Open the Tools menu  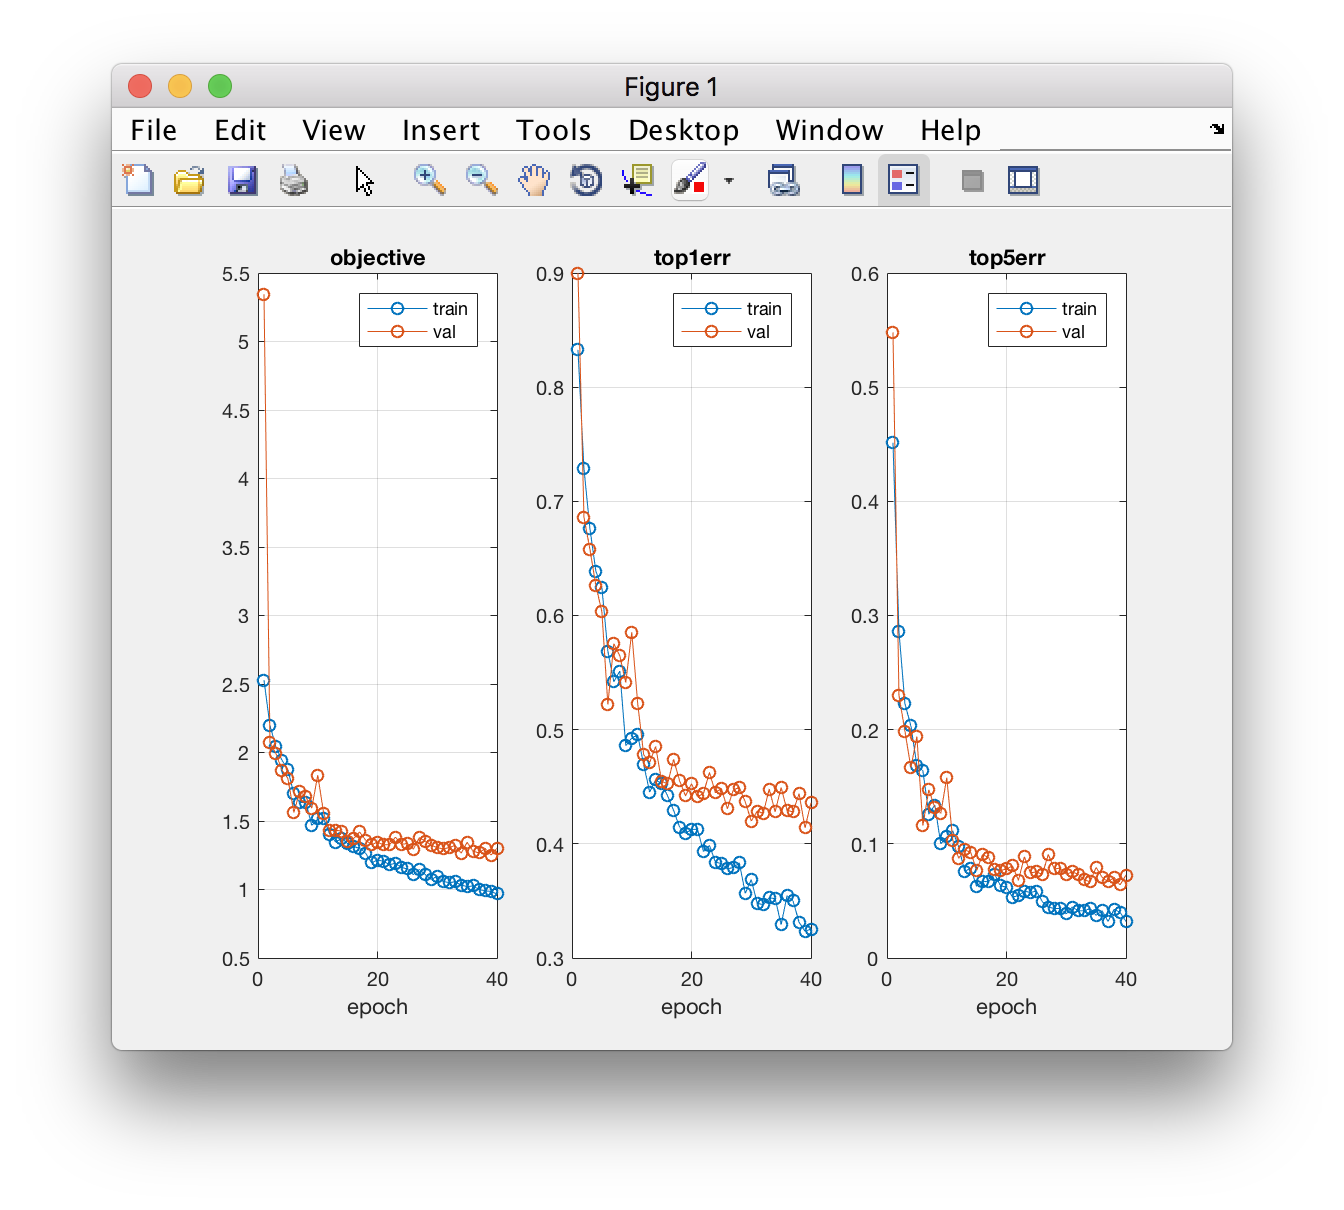pyautogui.click(x=553, y=130)
